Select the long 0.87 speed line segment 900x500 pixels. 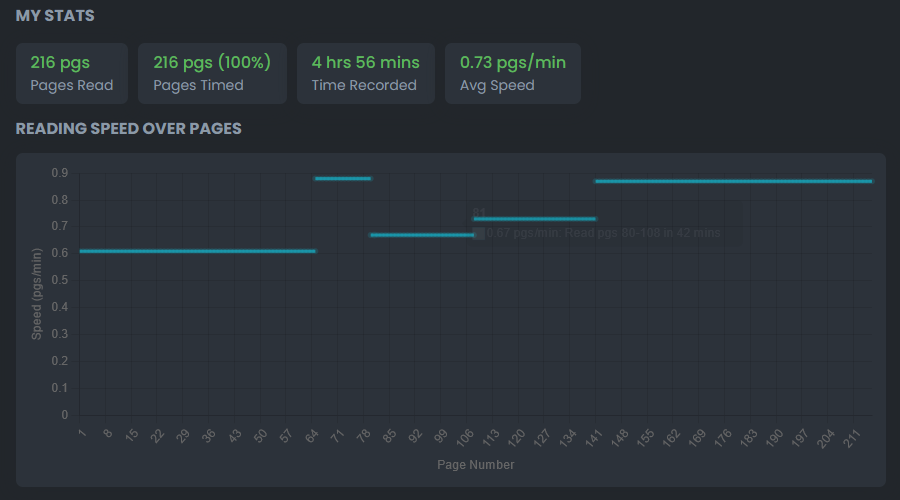tap(733, 181)
